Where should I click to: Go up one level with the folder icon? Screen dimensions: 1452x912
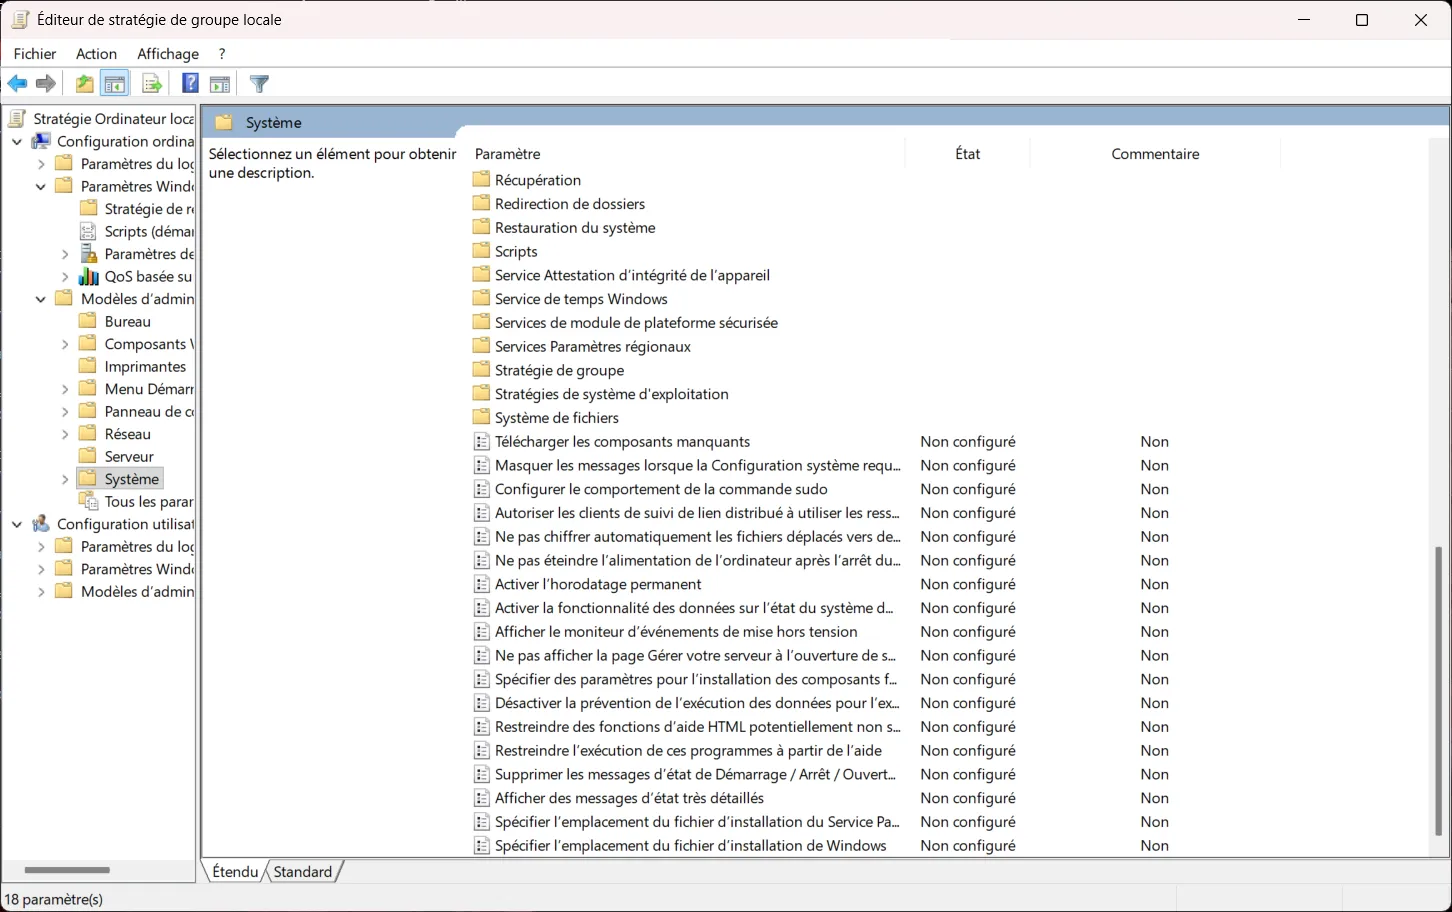pos(84,83)
